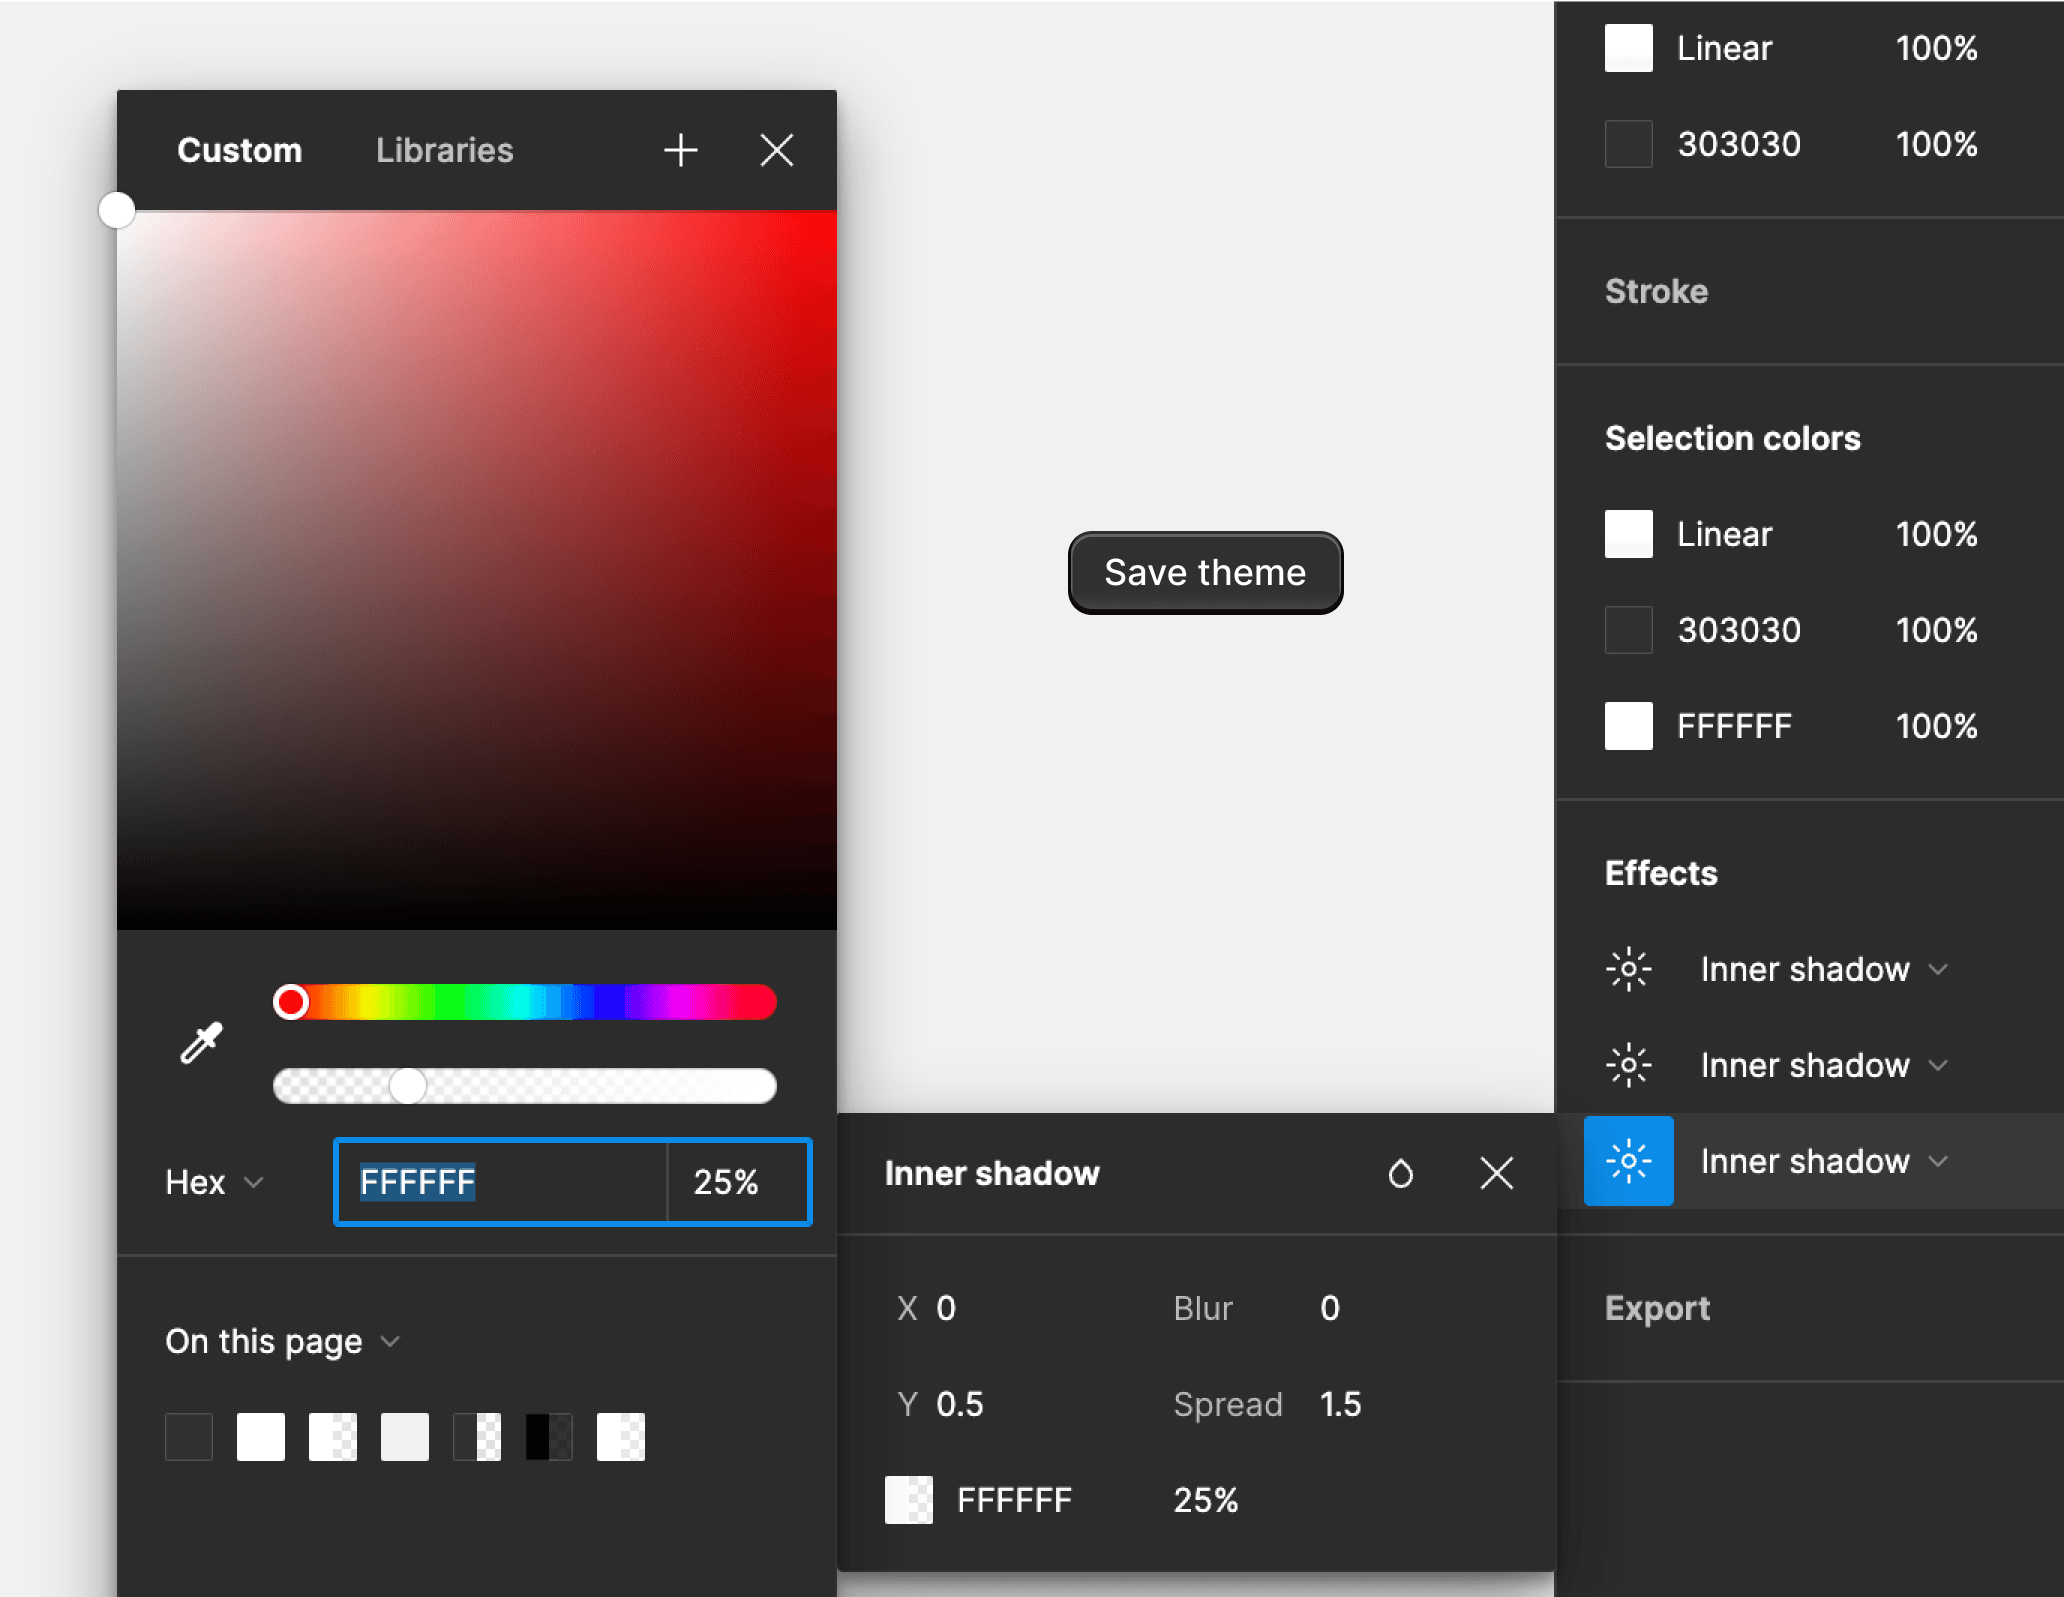Viewport: 2064px width, 1597px height.
Task: Click the plus icon to create a style
Action: (x=680, y=150)
